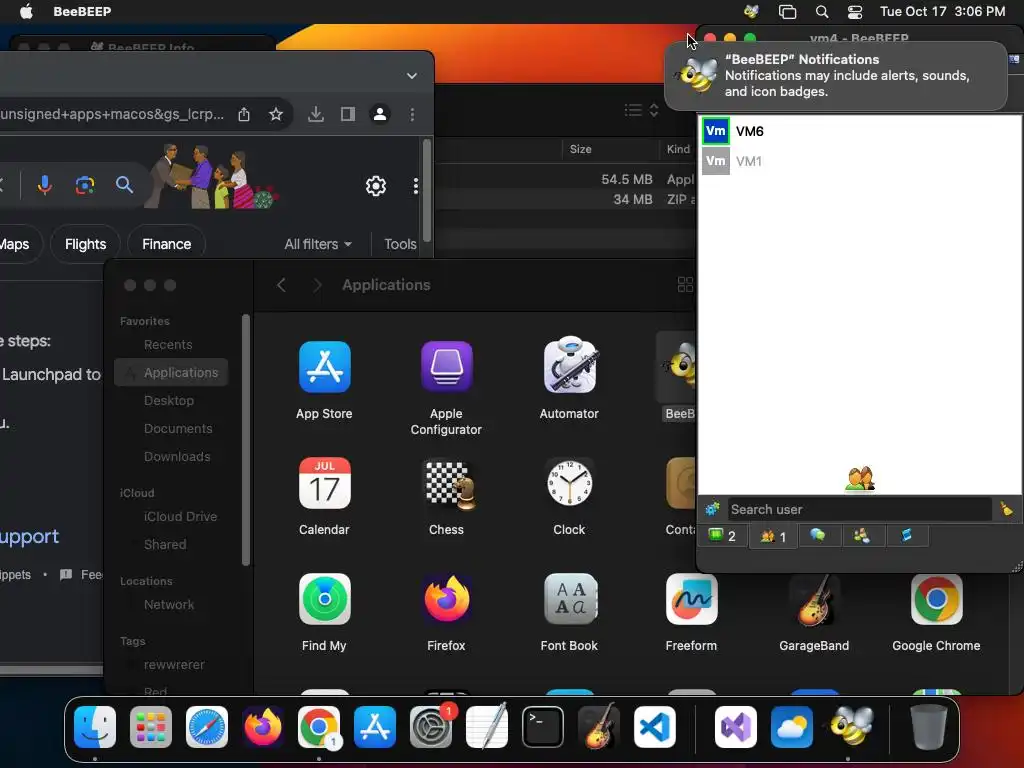Screen dimensions: 1024x768
Task: Select the rewwrerer tag in Finder sidebar
Action: pos(174,664)
